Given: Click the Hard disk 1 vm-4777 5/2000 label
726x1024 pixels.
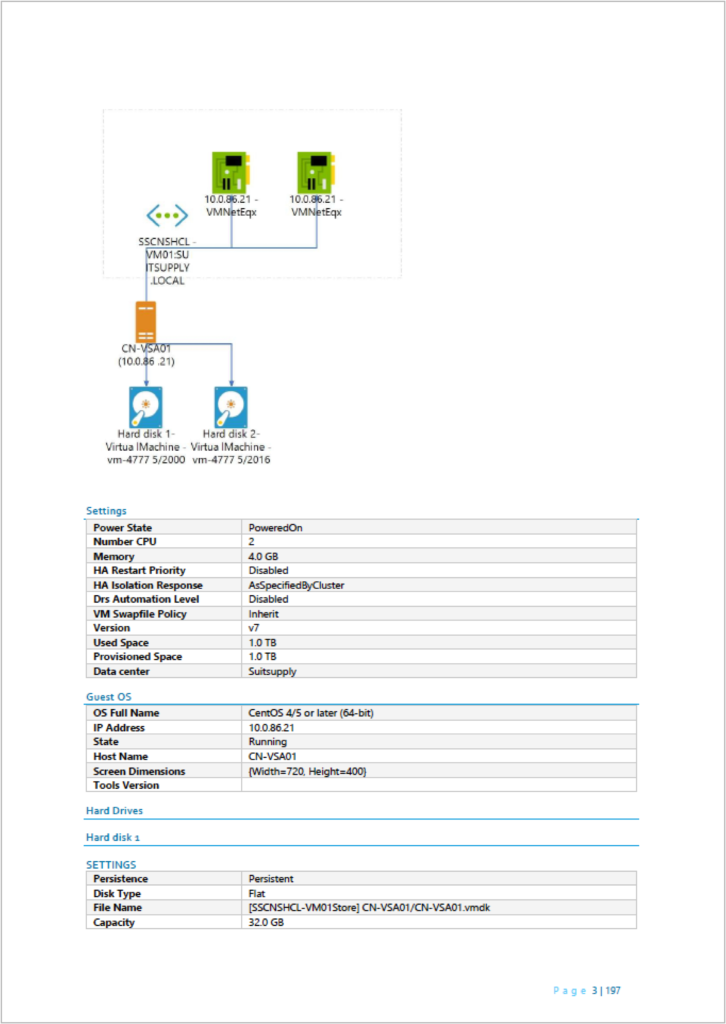Looking at the screenshot, I should [x=146, y=447].
